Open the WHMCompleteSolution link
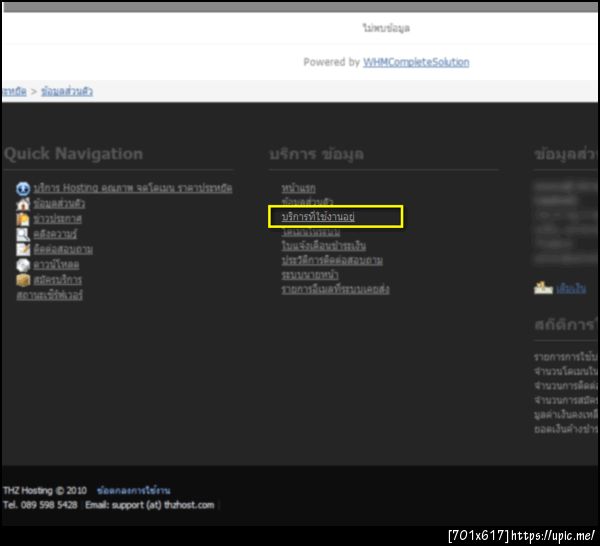Image resolution: width=600 pixels, height=546 pixels. (416, 62)
